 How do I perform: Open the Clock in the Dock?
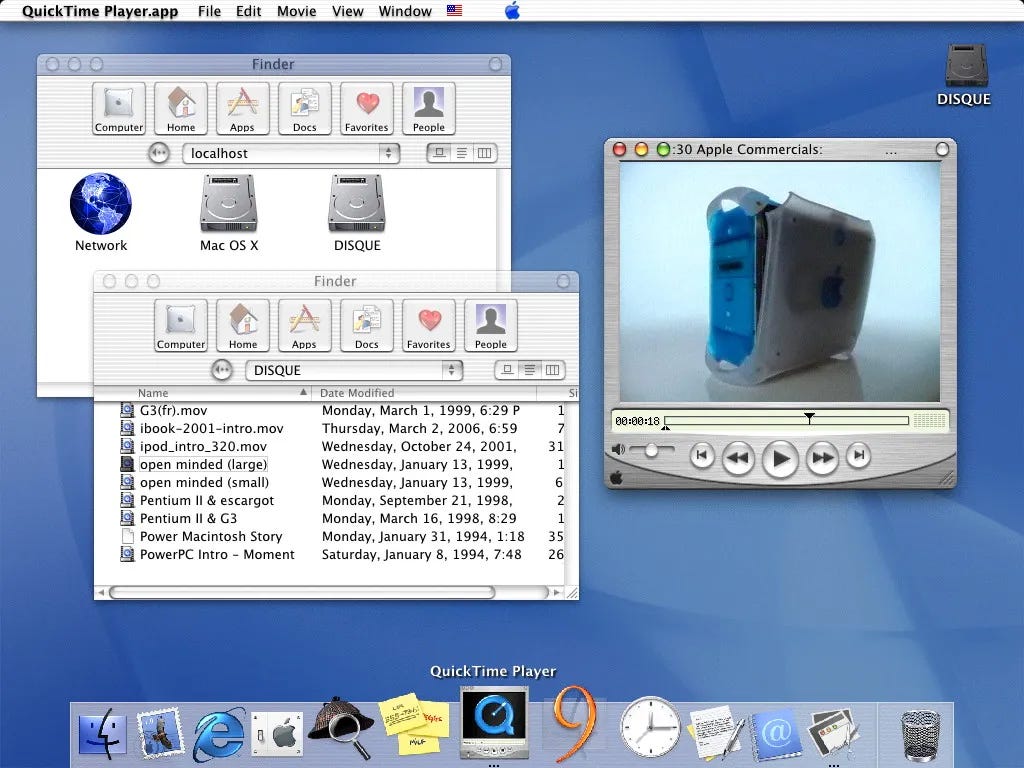click(650, 728)
